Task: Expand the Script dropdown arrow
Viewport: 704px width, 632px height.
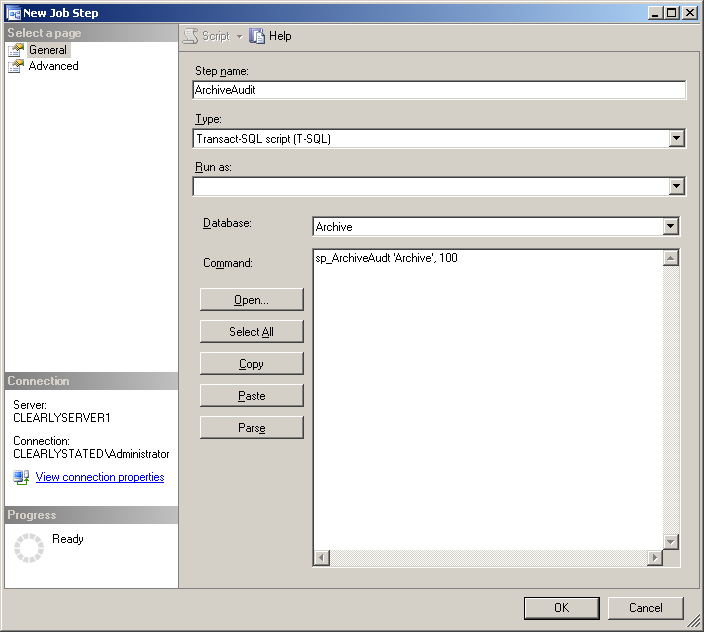Action: pyautogui.click(x=239, y=36)
